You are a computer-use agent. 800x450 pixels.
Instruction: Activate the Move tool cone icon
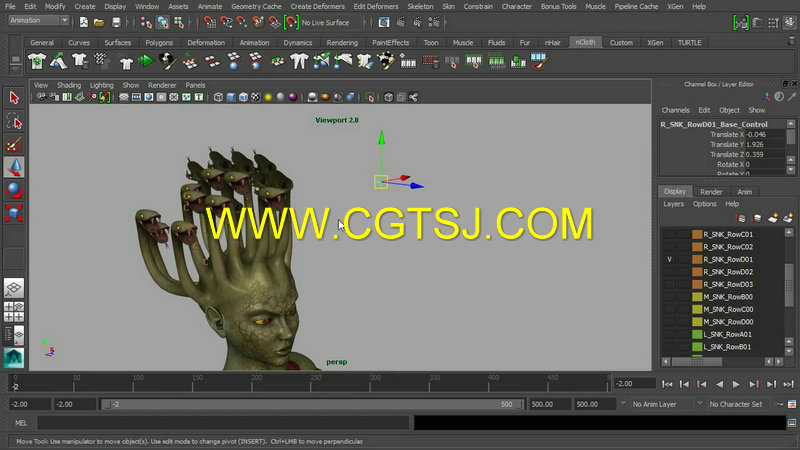pyautogui.click(x=14, y=167)
